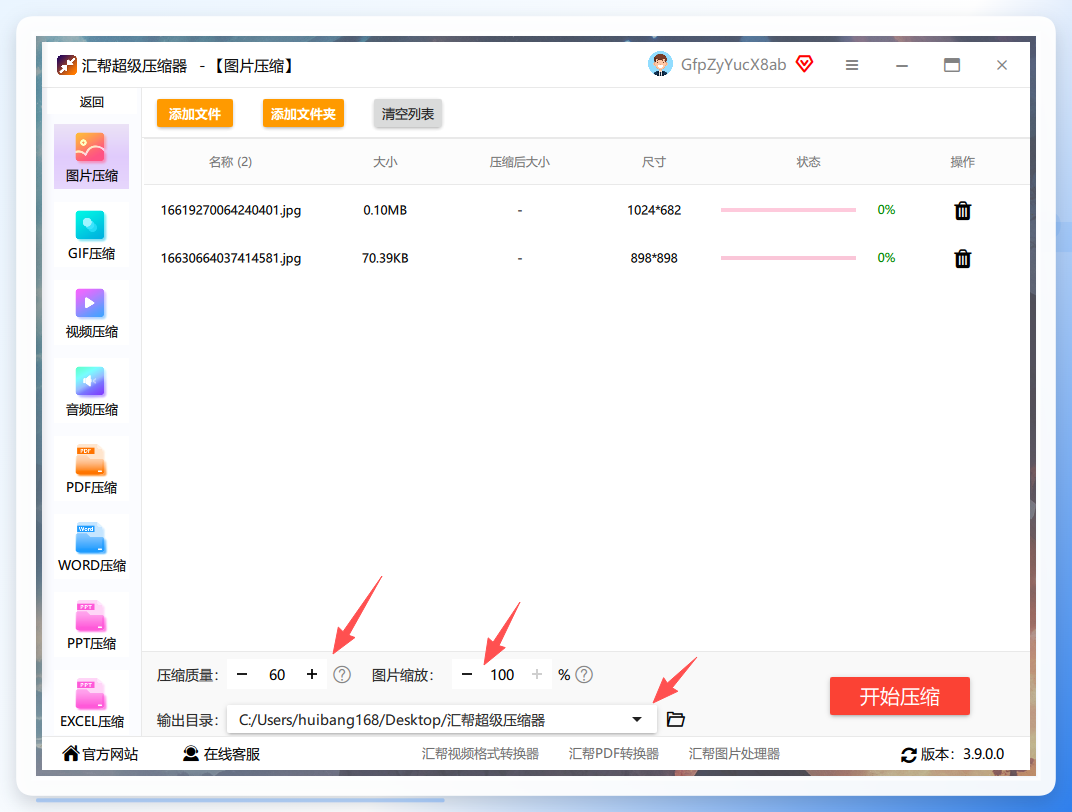Delete 16619270064240401.jpg with its trash icon
Viewport: 1072px width, 812px height.
963,211
